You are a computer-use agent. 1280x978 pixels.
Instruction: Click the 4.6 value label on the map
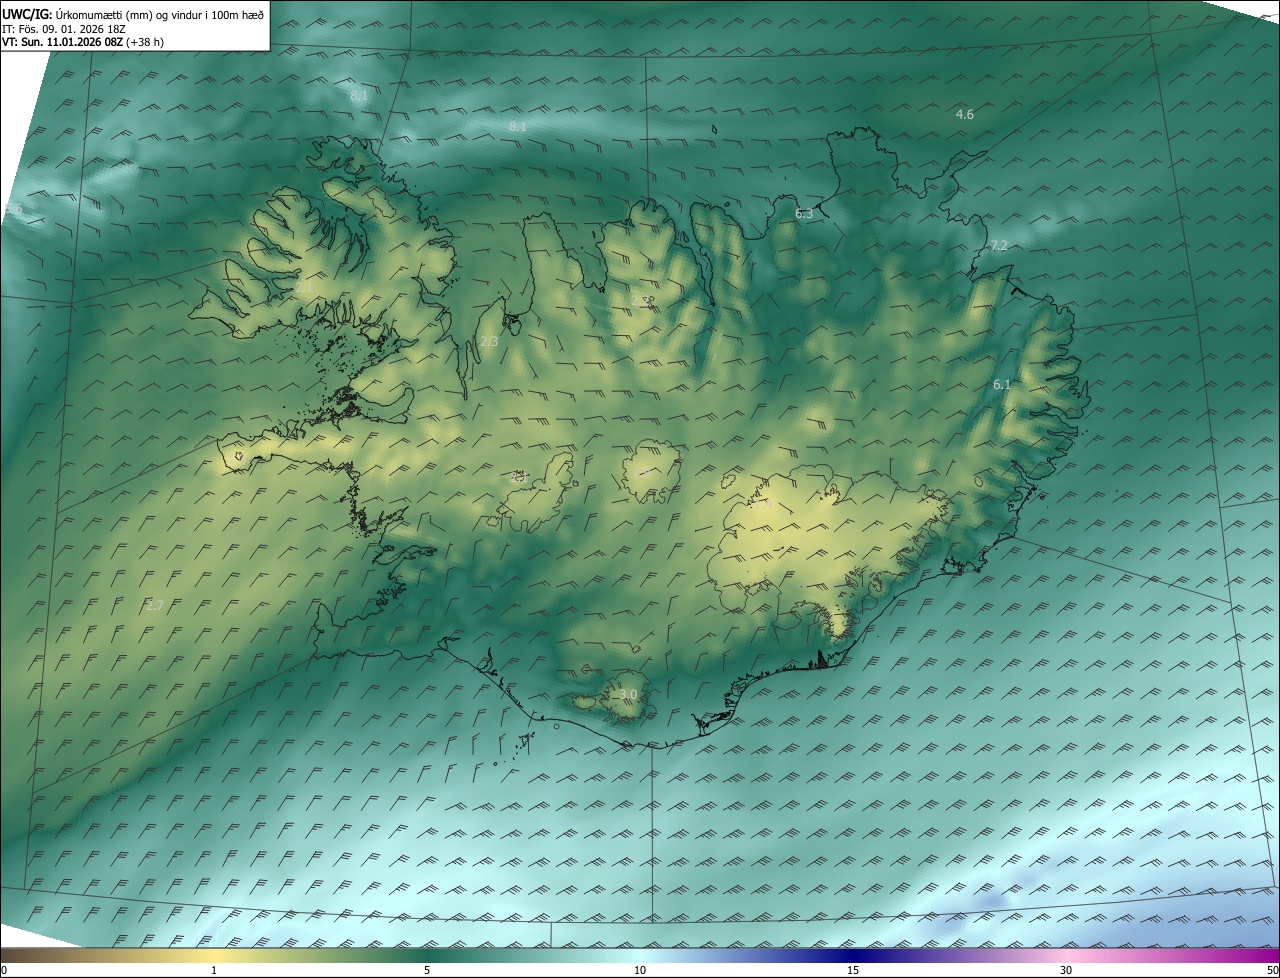pos(964,115)
